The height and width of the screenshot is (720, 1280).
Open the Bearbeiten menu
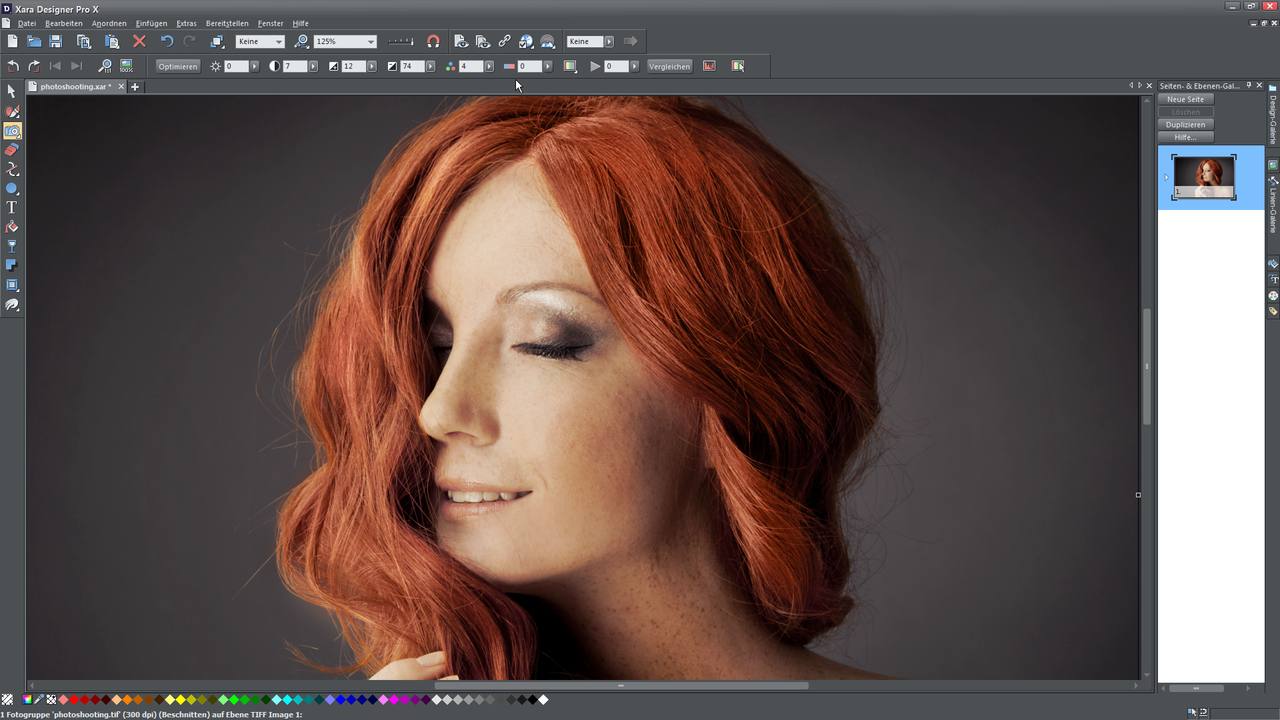(x=64, y=23)
